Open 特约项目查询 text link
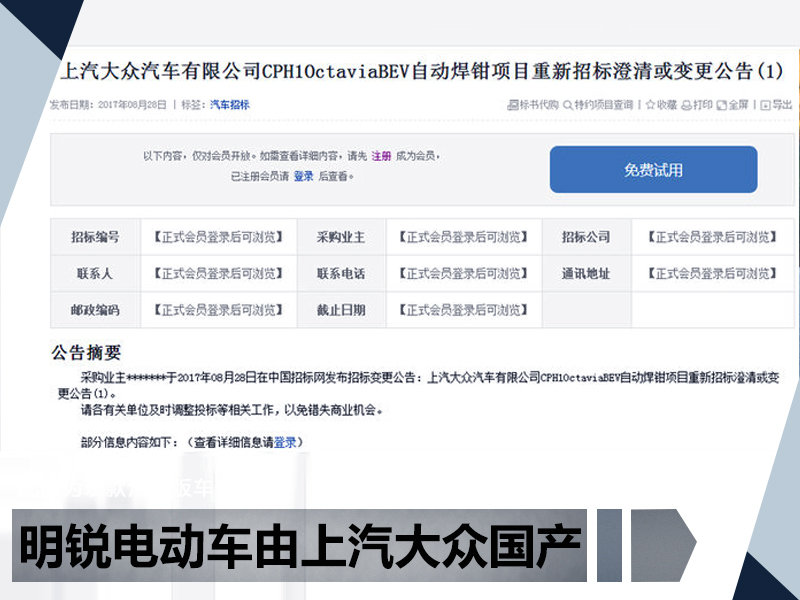The width and height of the screenshot is (800, 600). [604, 105]
